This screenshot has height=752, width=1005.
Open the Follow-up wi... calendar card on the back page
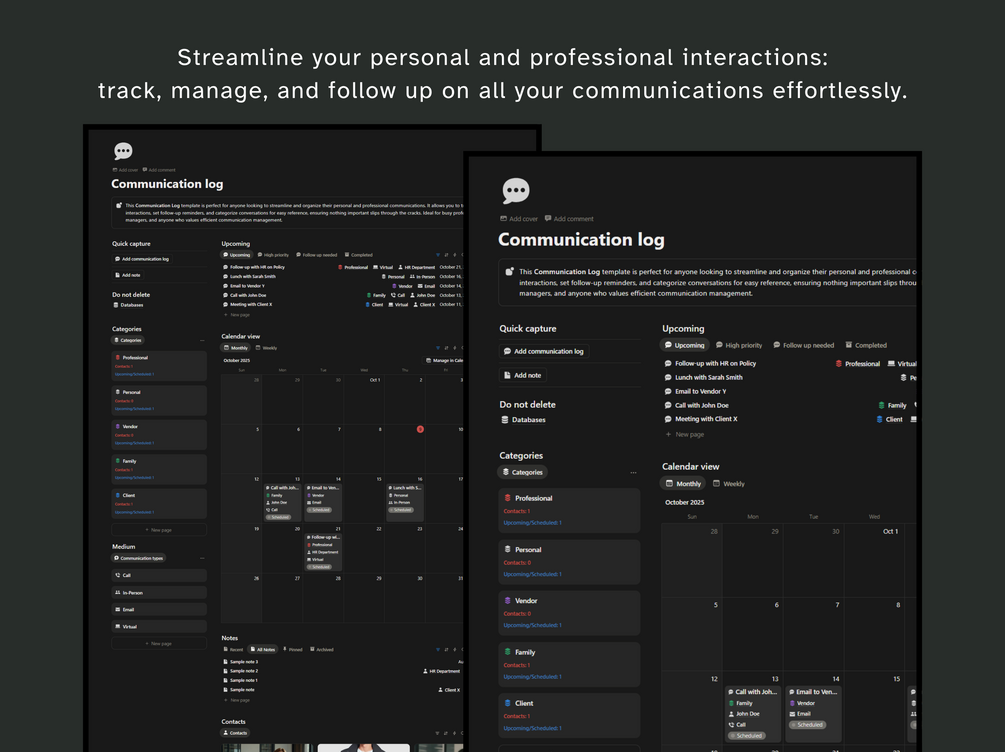[323, 552]
